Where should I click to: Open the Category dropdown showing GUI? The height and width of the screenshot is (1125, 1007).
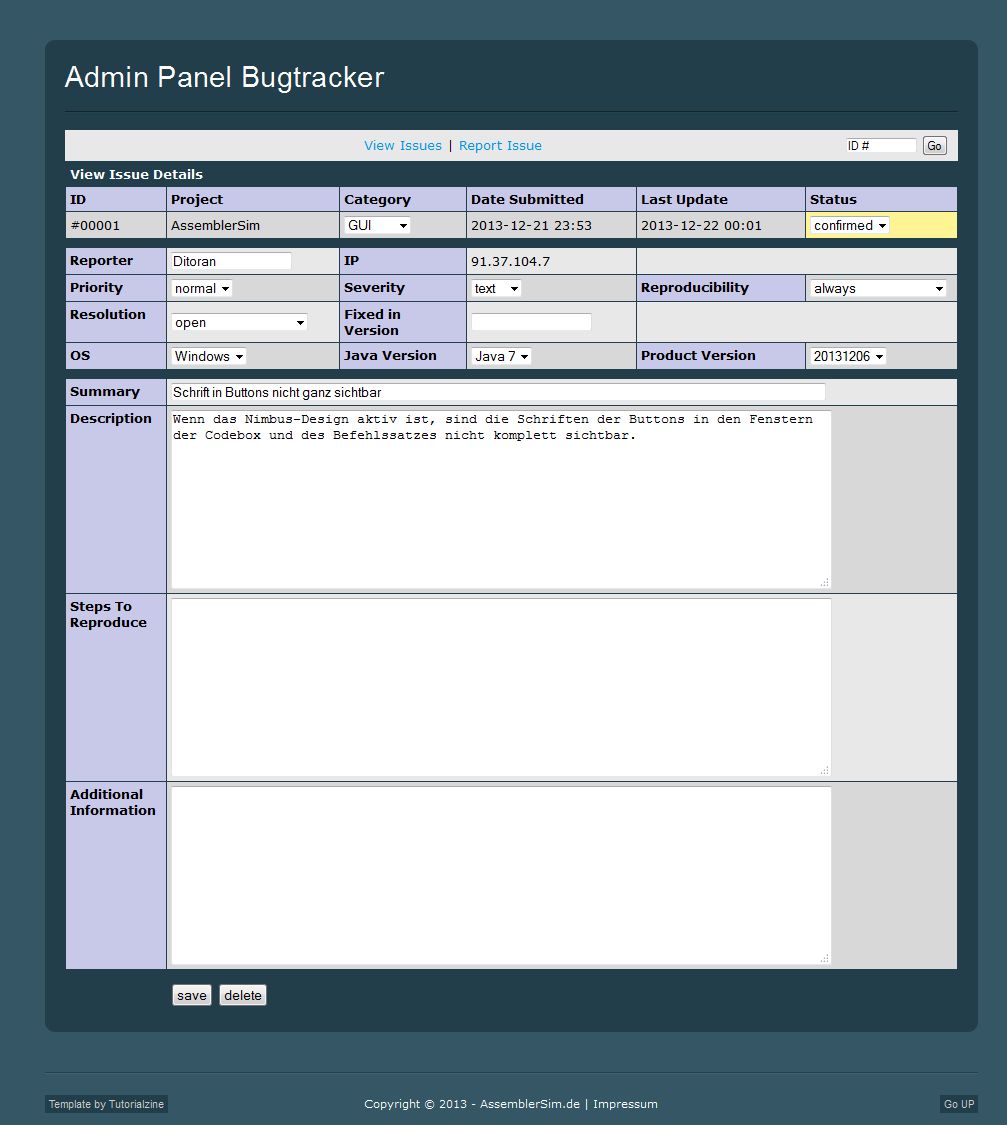377,225
